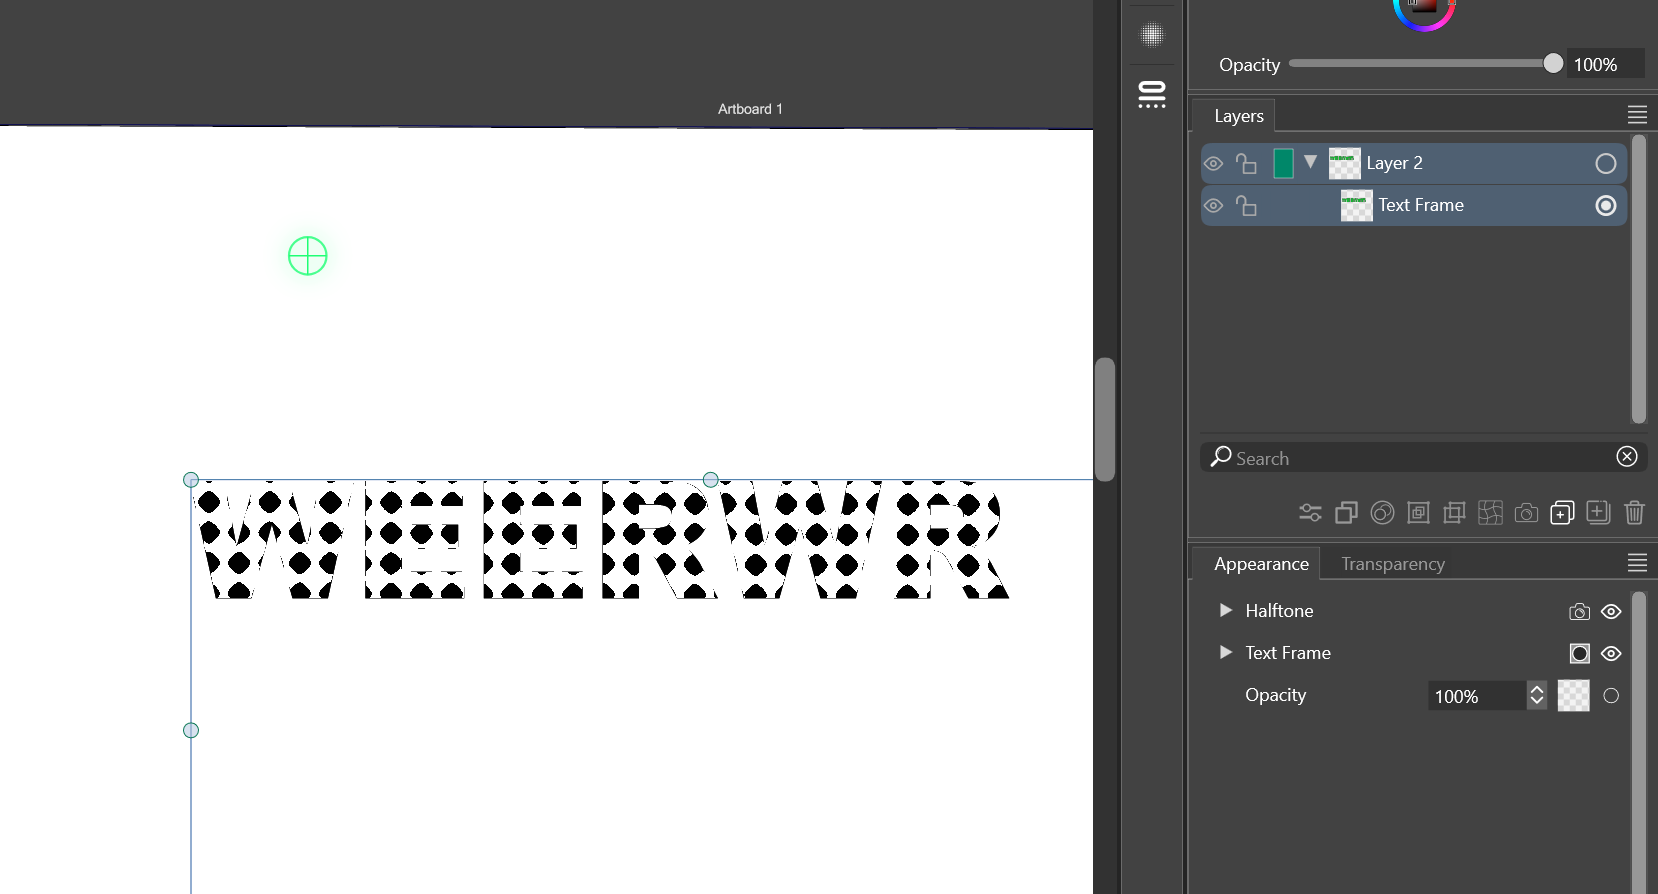The image size is (1658, 894).
Task: Hide the Text Frame layer
Action: pyautogui.click(x=1213, y=205)
